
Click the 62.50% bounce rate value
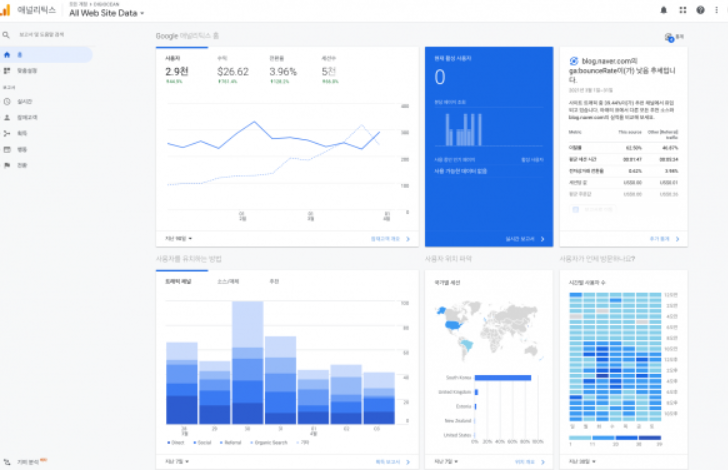click(x=634, y=148)
